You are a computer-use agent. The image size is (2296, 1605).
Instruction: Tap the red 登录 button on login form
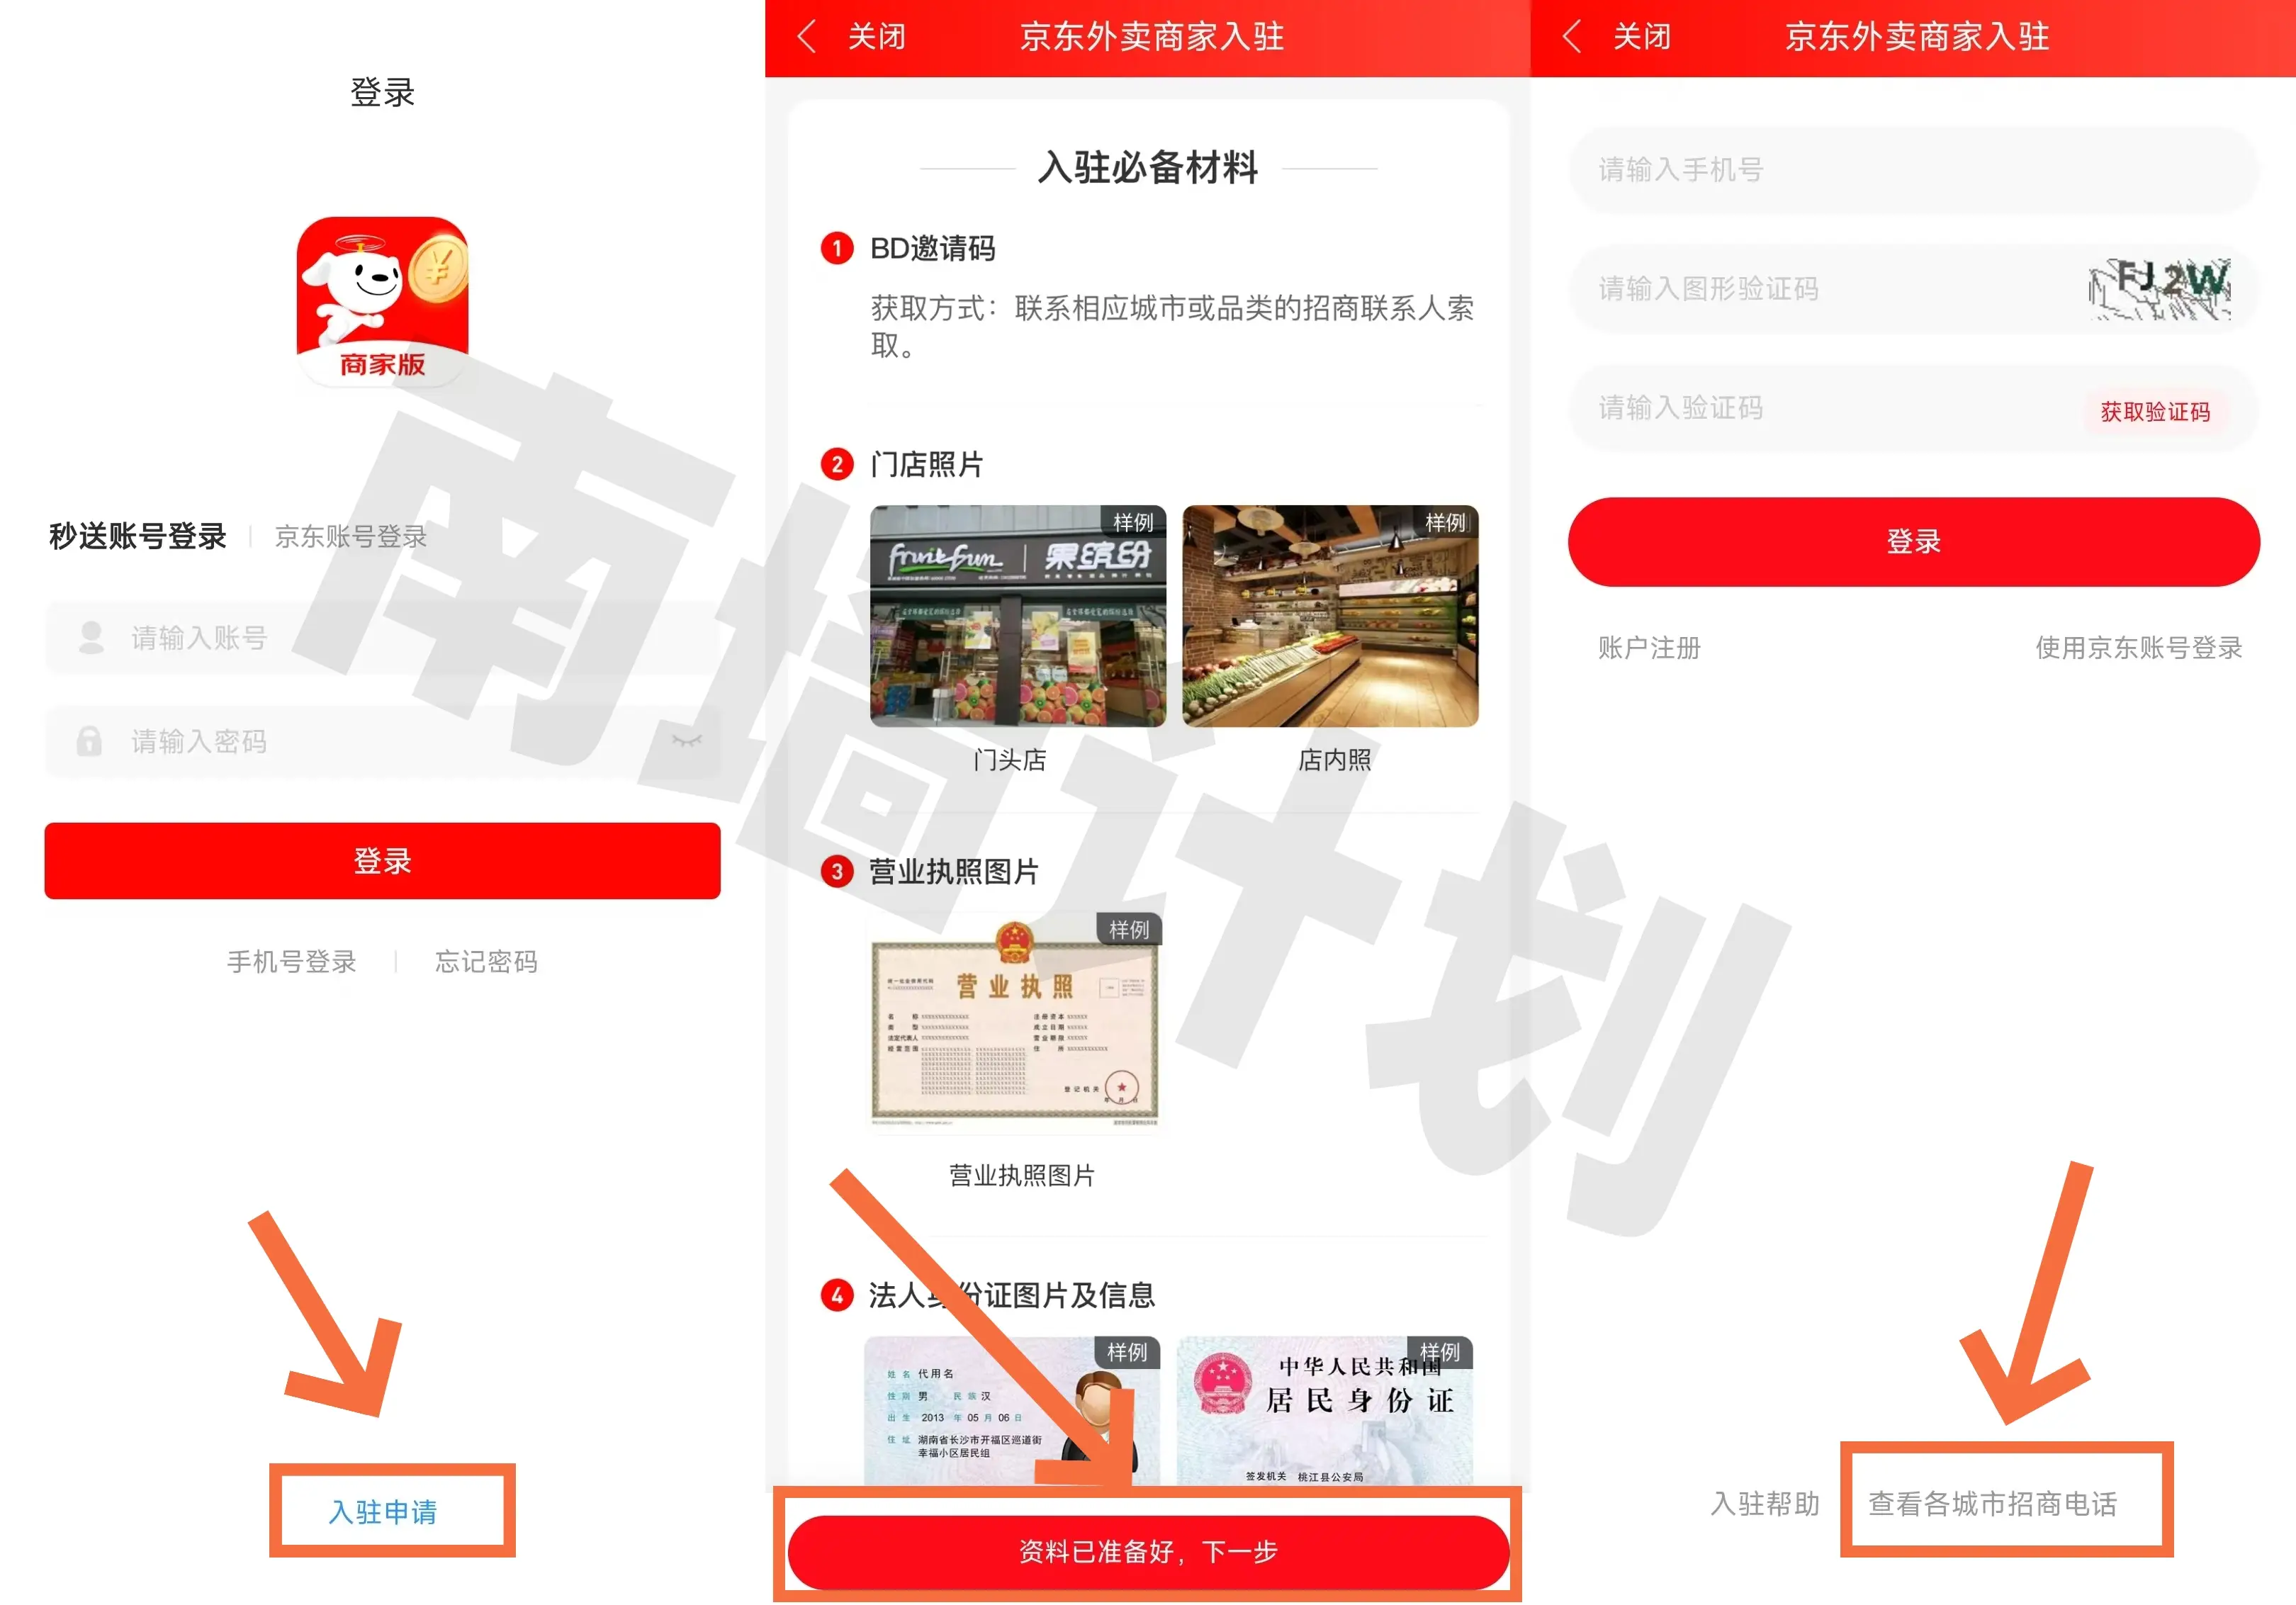[381, 860]
